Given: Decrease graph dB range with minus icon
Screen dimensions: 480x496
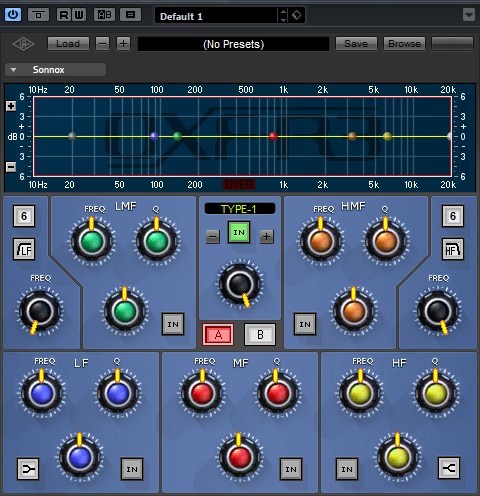Looking at the screenshot, I should [11, 167].
